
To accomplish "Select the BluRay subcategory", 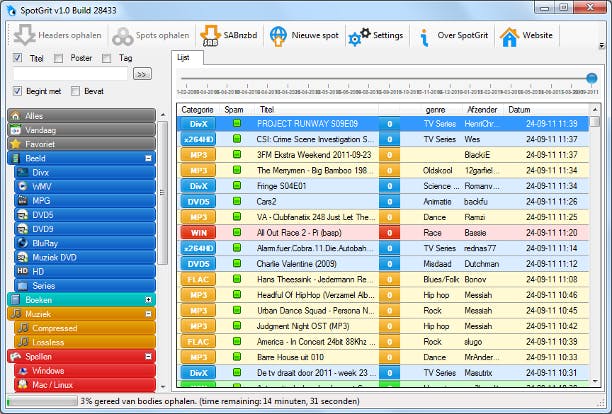I will pyautogui.click(x=85, y=243).
